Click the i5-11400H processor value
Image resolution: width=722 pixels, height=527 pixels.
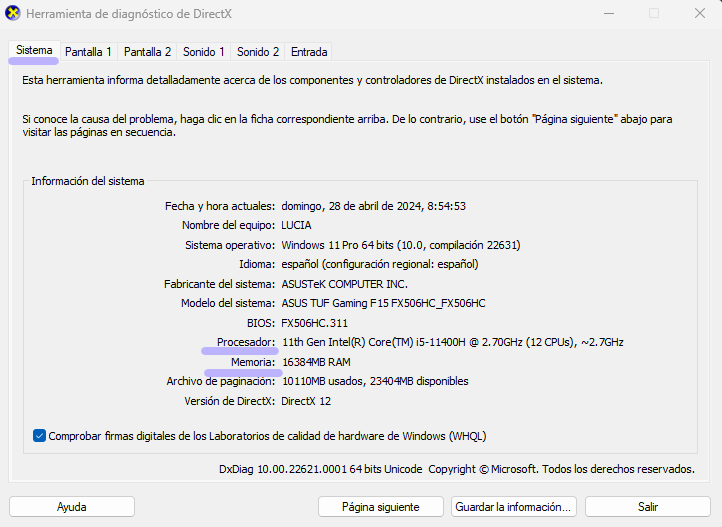453,342
